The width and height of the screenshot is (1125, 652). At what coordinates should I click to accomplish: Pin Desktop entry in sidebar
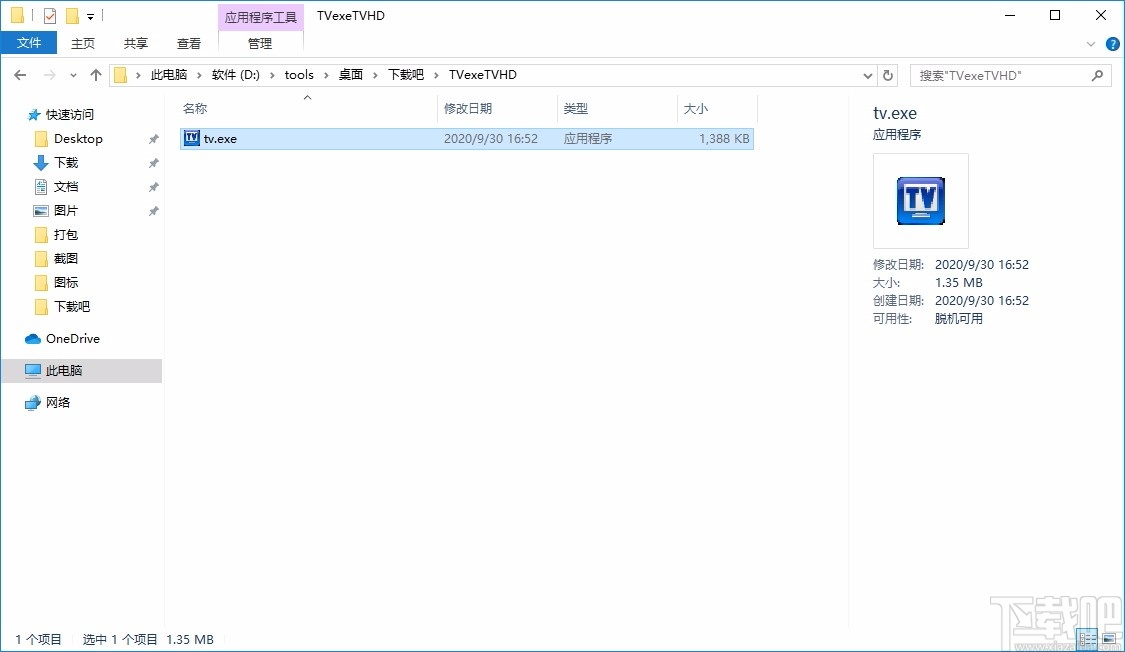pos(152,138)
